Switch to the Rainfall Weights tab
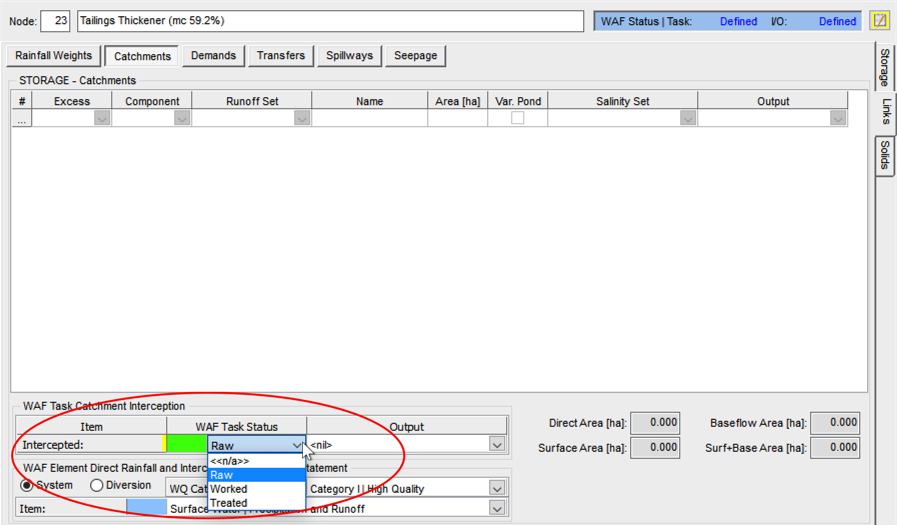The height and width of the screenshot is (525, 897). [x=53, y=56]
